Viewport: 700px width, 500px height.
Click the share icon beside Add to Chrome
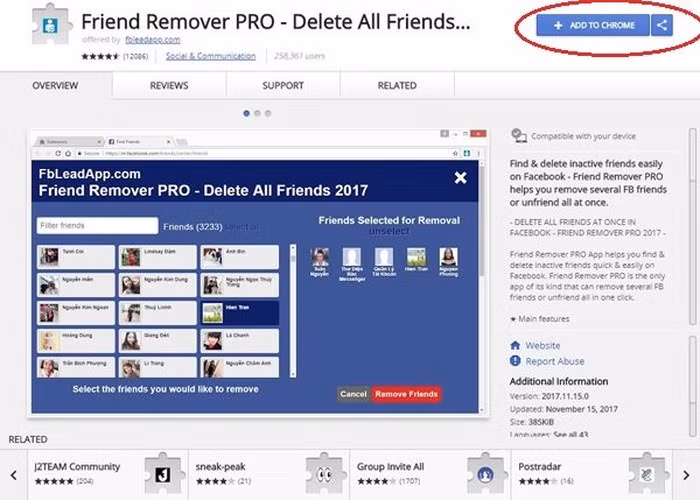pos(661,25)
